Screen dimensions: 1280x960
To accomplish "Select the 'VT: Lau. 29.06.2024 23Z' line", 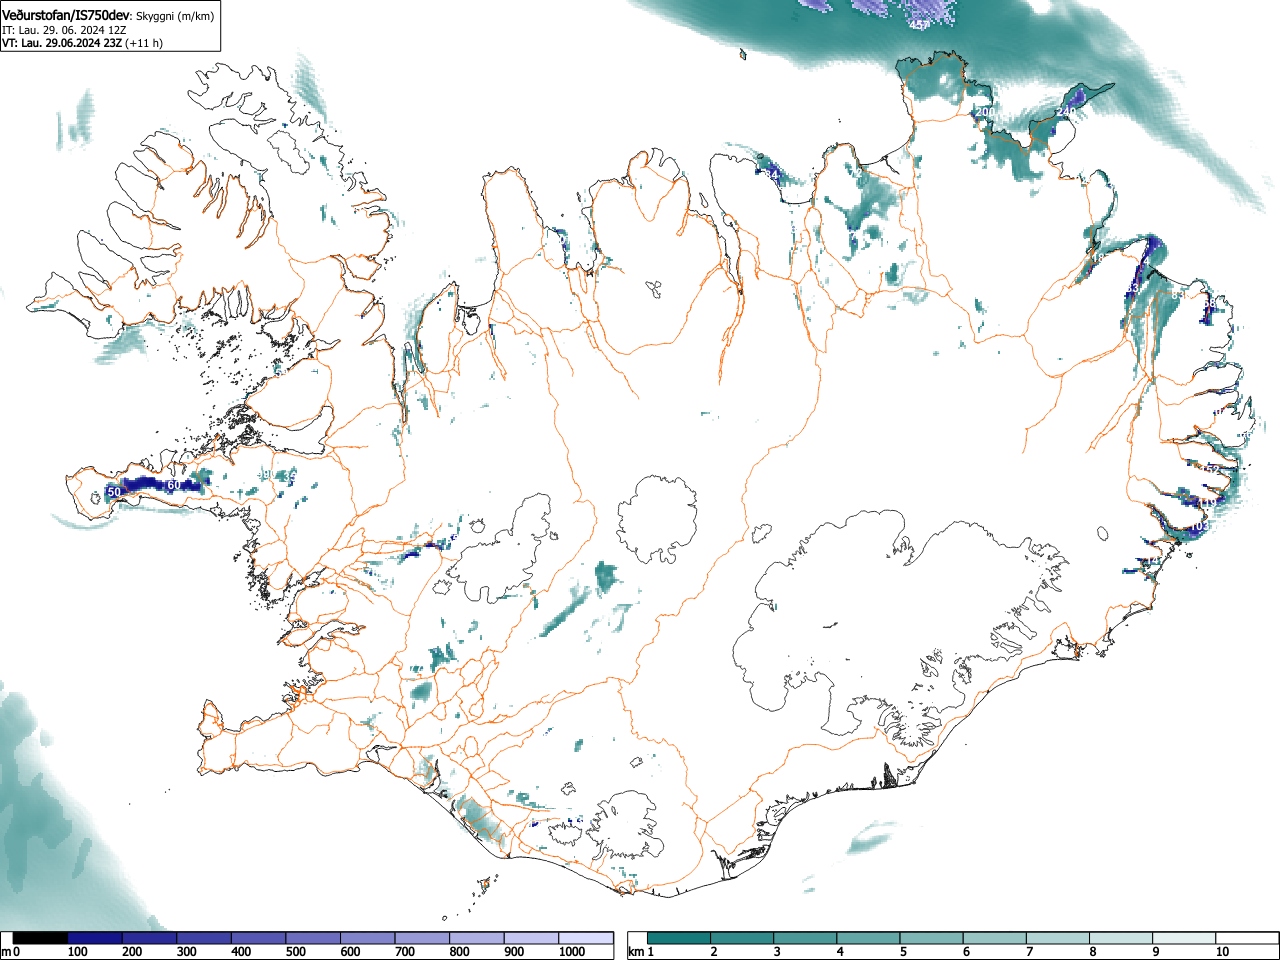I will 62,43.
